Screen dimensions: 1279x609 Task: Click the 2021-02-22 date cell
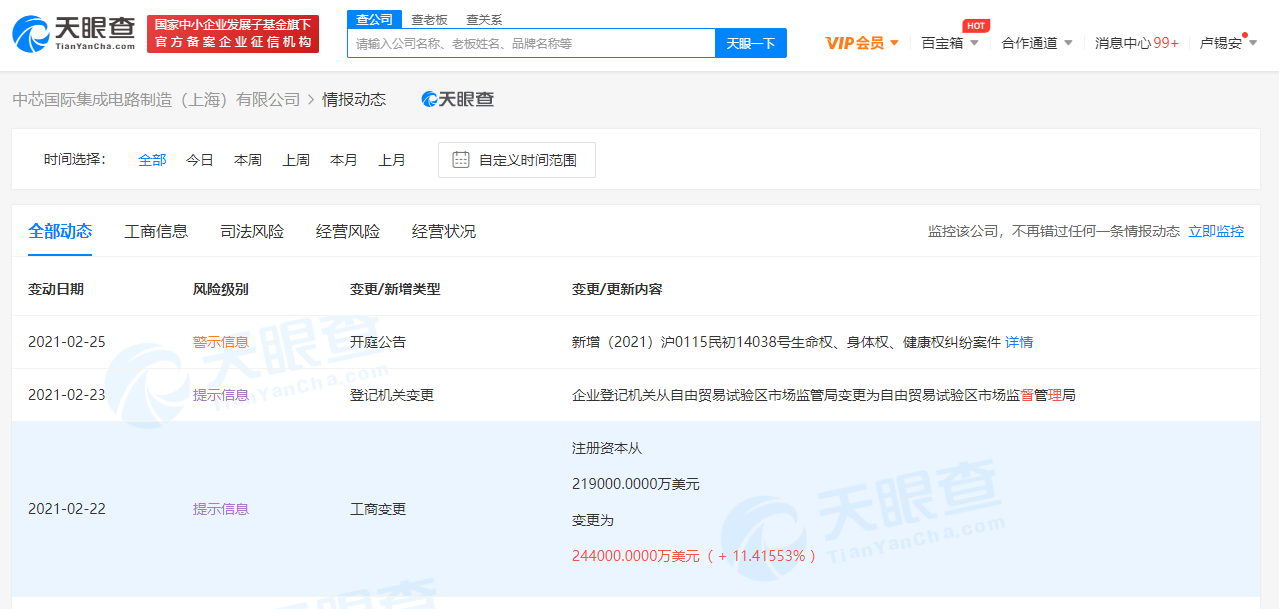pos(67,509)
